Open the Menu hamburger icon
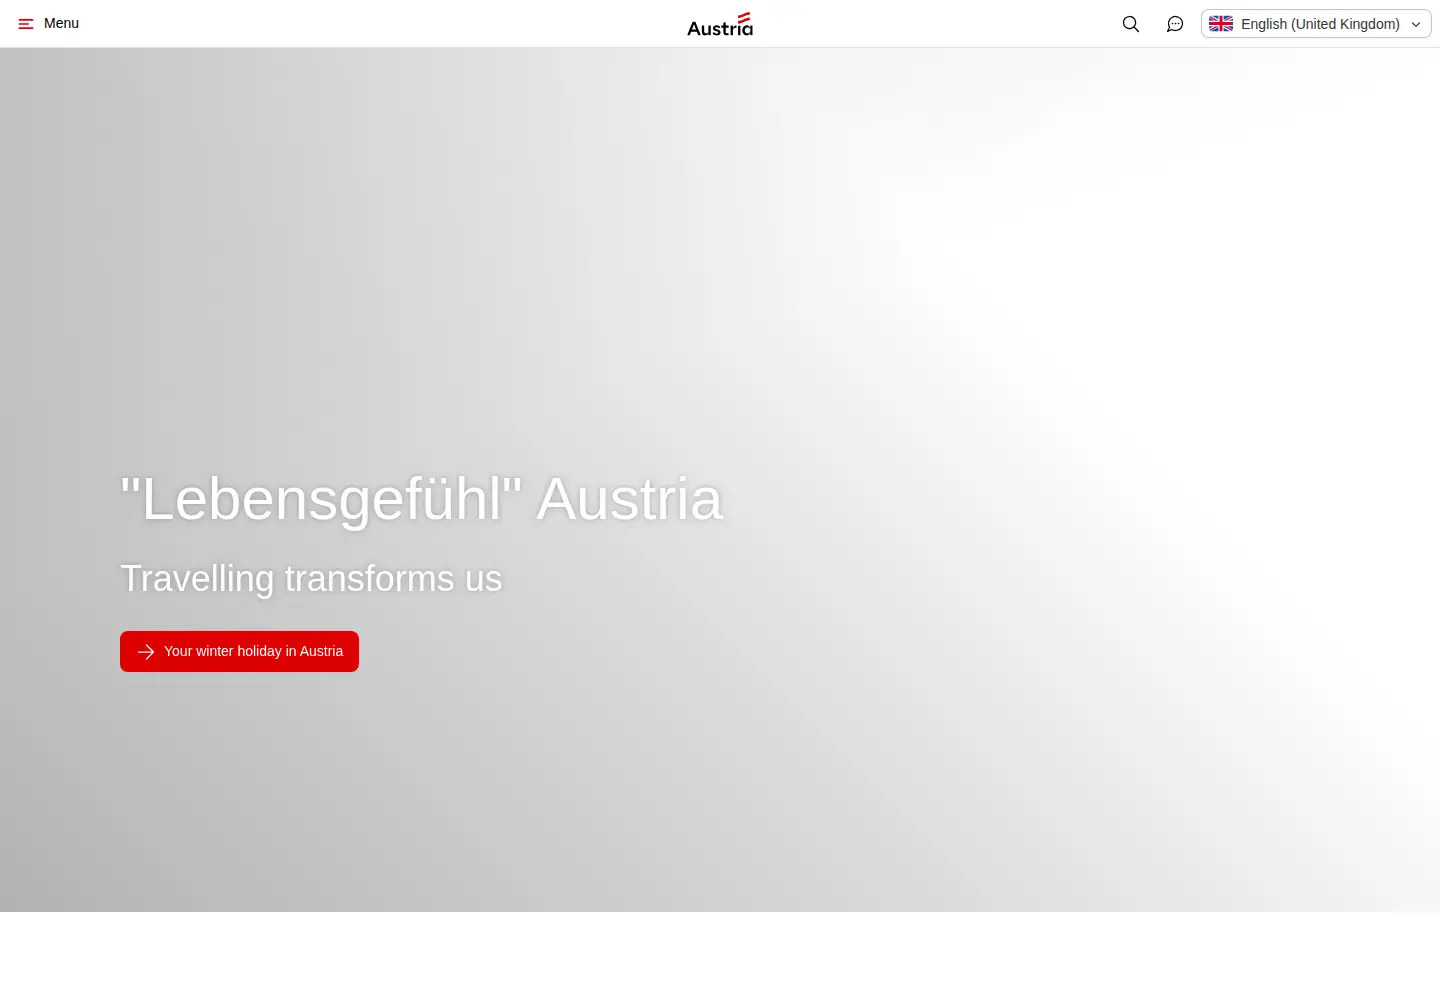 tap(26, 24)
